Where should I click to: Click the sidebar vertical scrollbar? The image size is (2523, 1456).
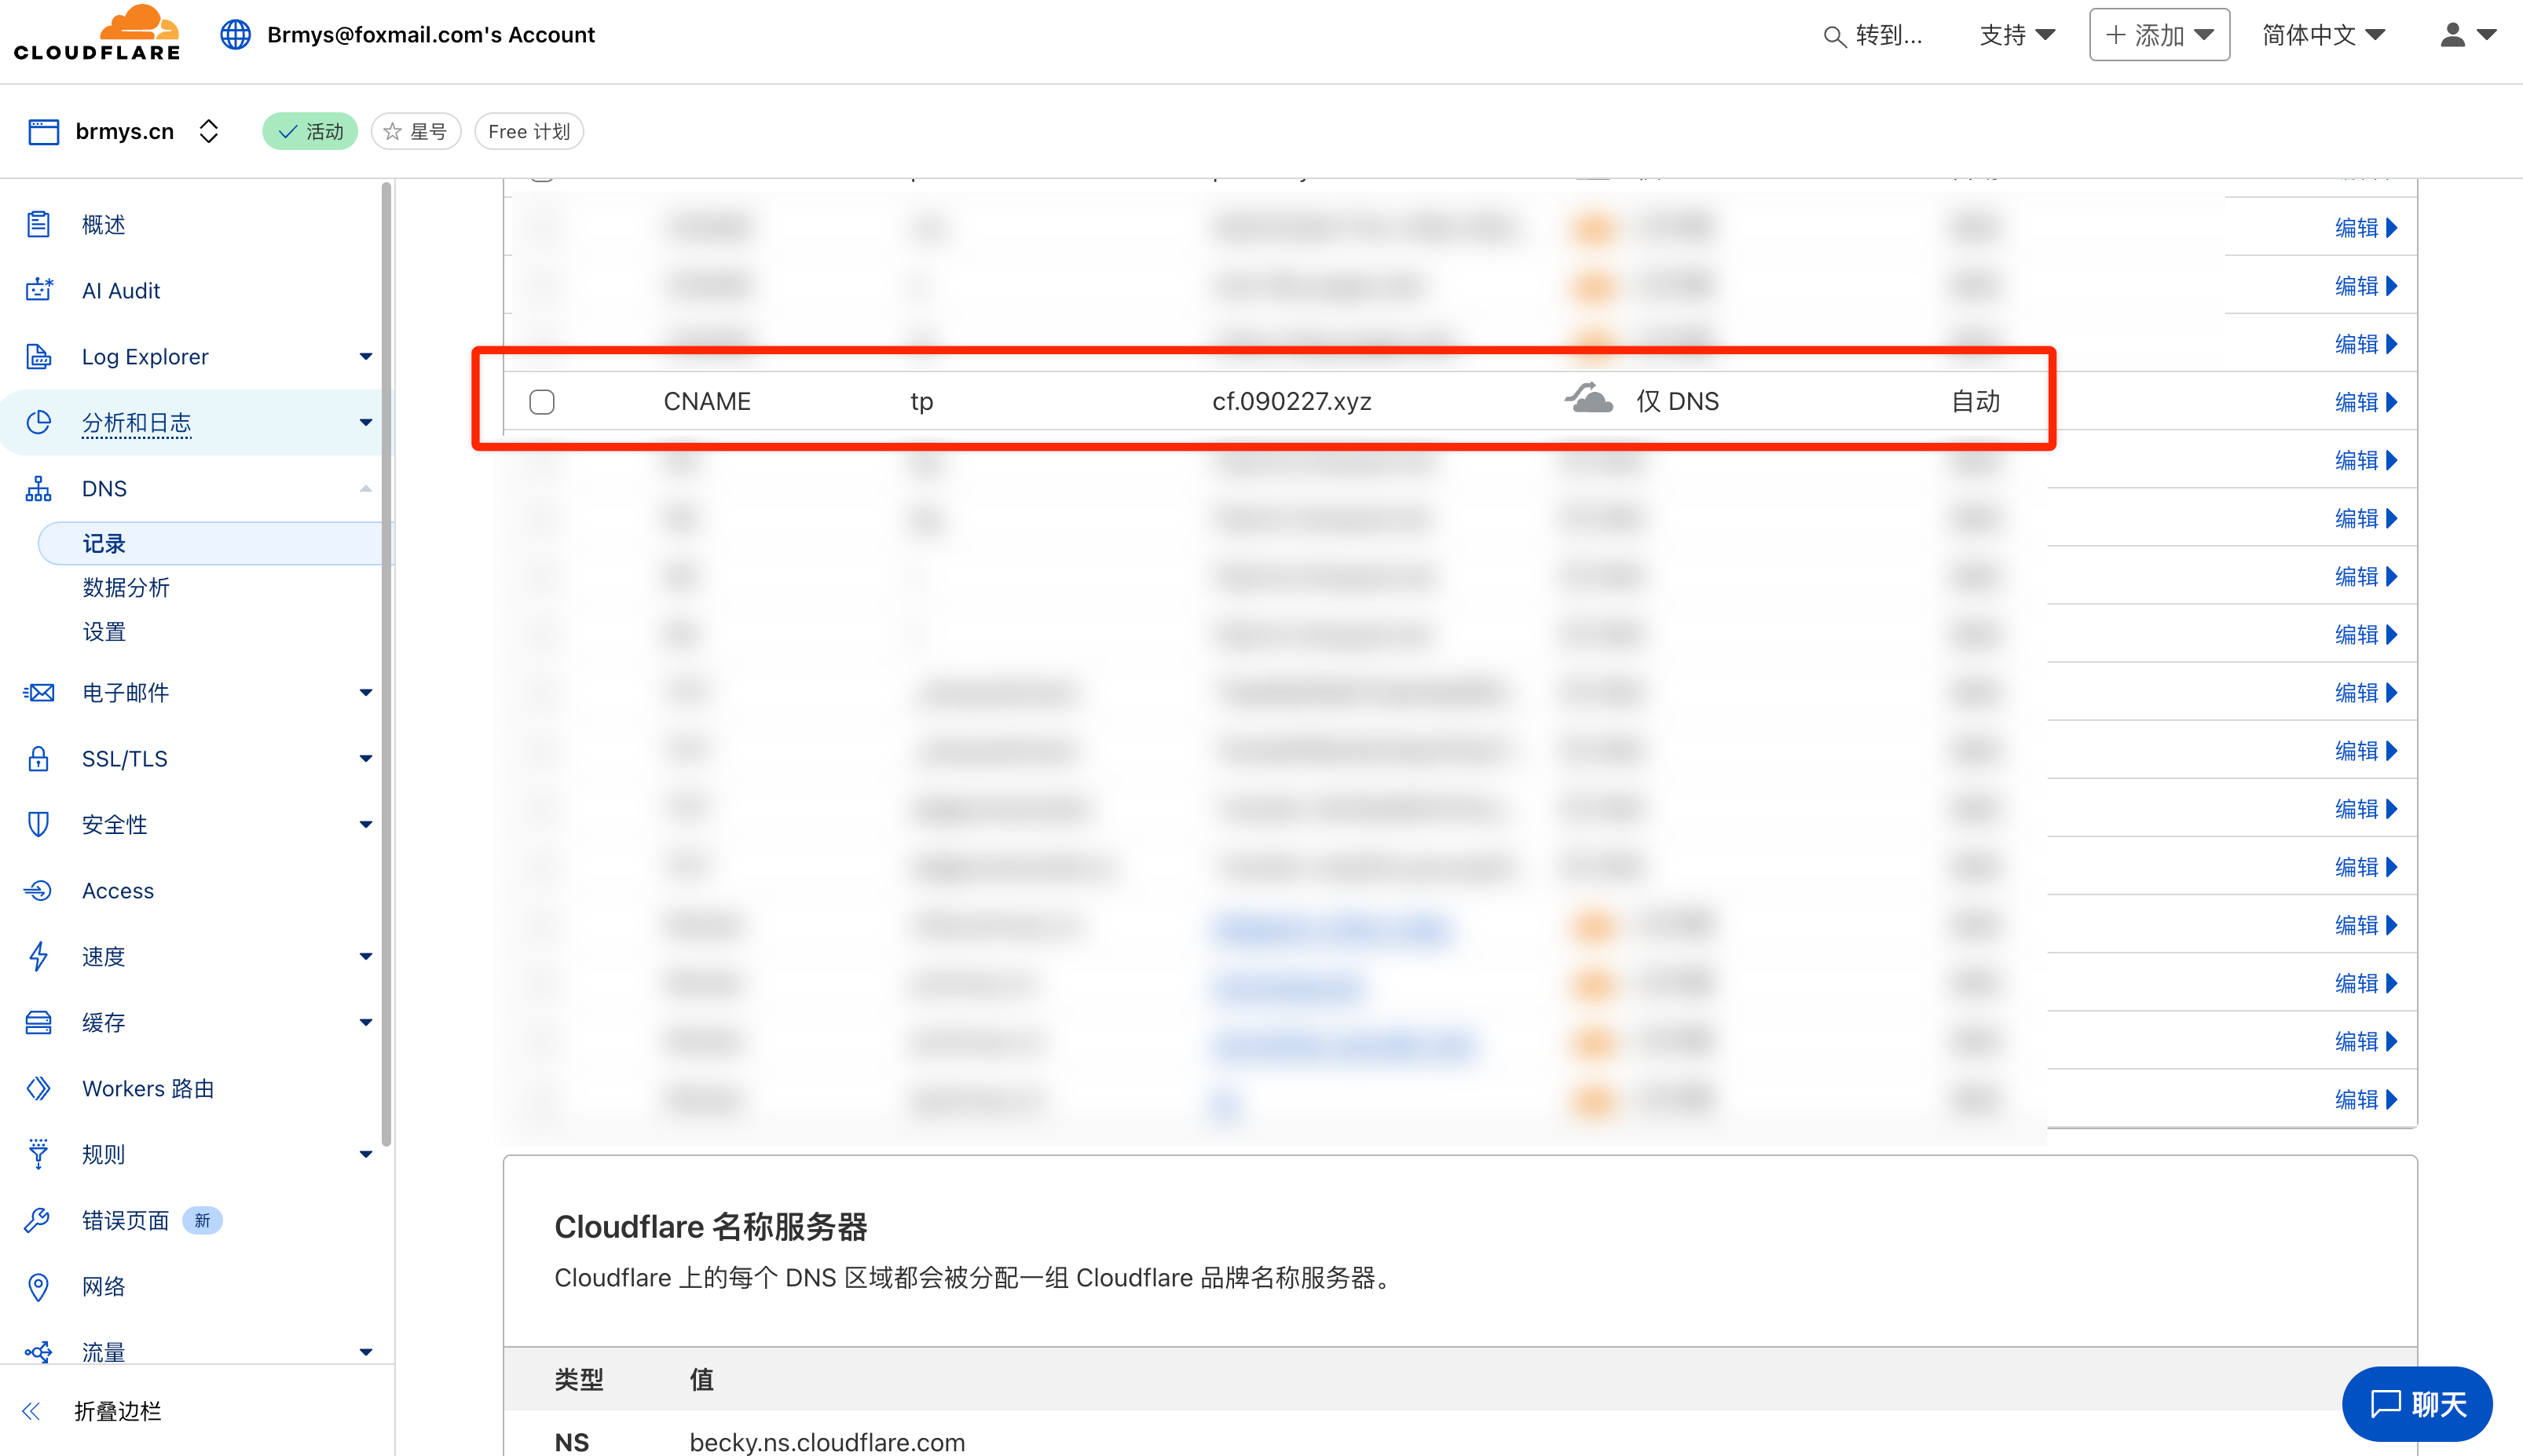(387, 664)
